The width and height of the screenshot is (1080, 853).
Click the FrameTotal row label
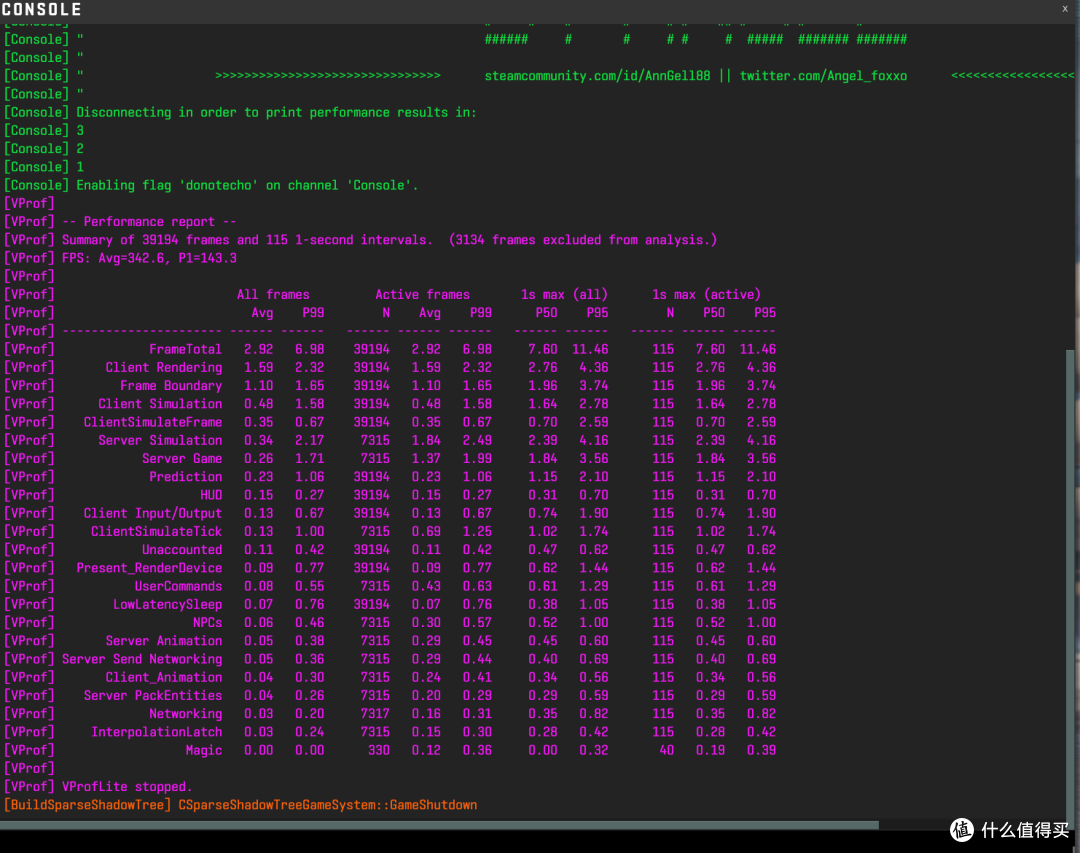pyautogui.click(x=185, y=349)
